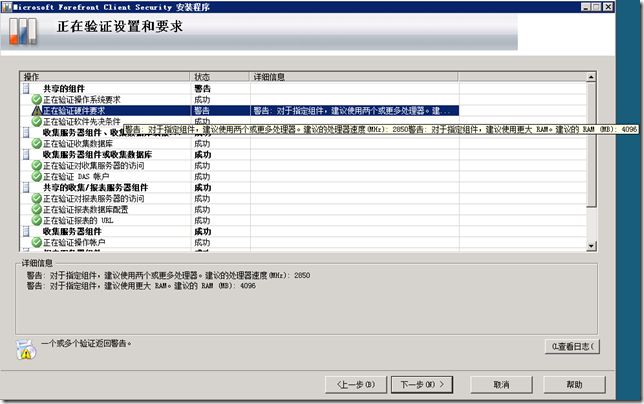Click the Forefront setup logo in header

(x=23, y=31)
